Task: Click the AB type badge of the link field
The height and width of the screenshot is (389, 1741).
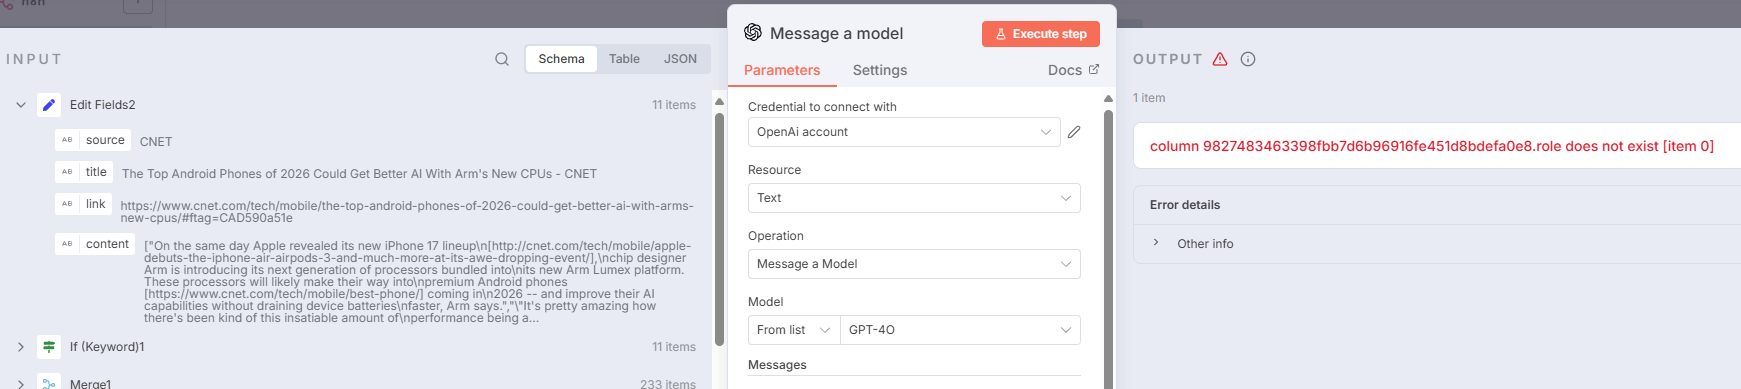Action: click(x=67, y=204)
